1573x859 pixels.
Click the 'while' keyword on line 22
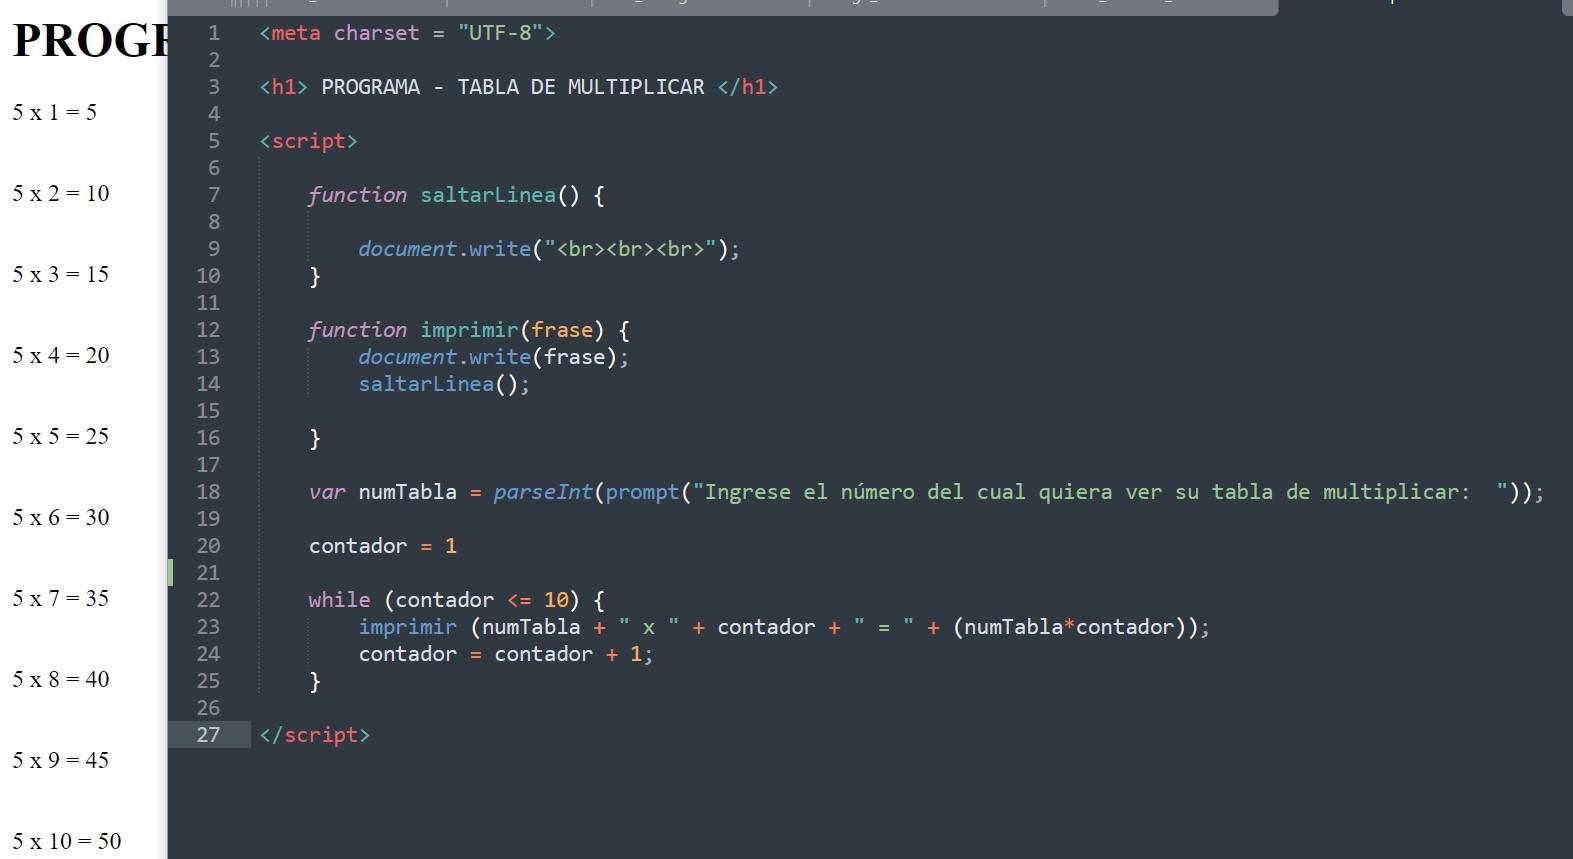point(339,600)
